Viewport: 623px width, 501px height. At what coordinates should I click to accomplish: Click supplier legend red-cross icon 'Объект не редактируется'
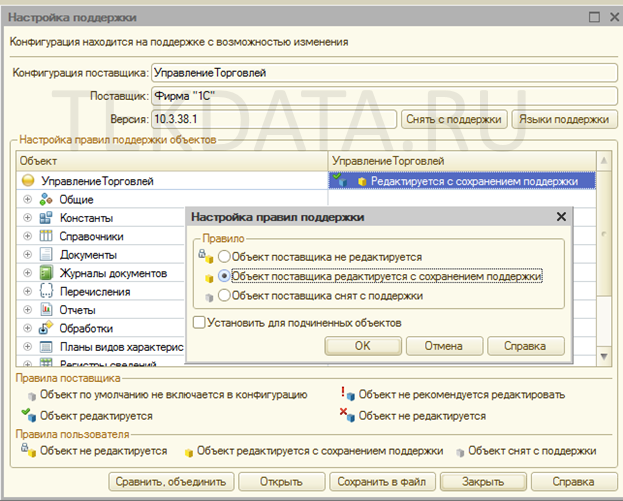pyautogui.click(x=347, y=415)
